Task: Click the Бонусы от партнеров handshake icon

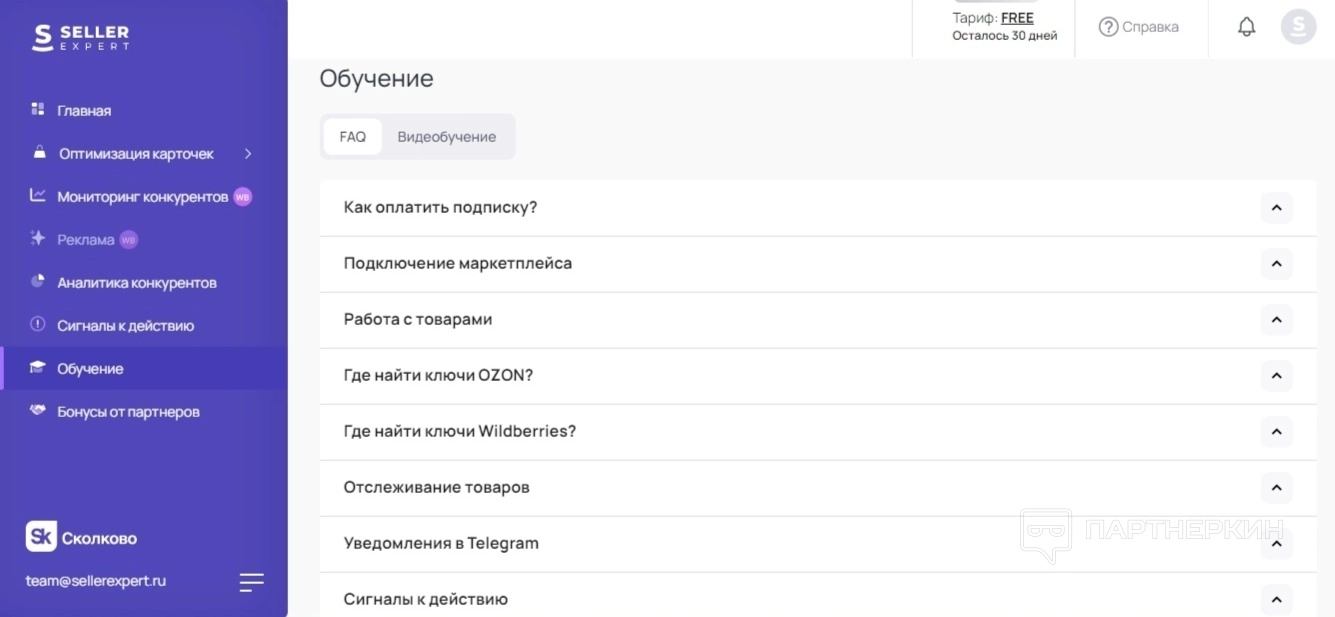Action: click(38, 411)
